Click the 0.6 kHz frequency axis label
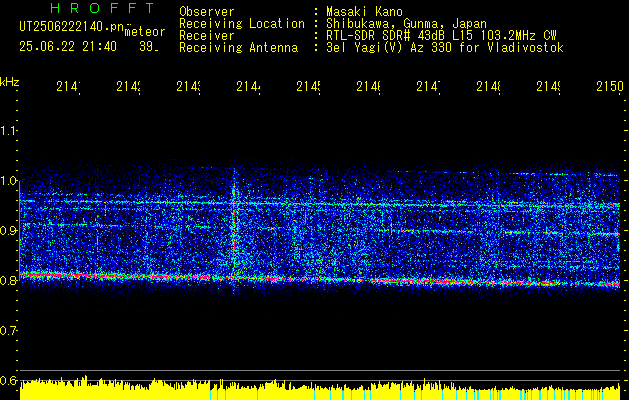This screenshot has height=400, width=629. (x=8, y=380)
